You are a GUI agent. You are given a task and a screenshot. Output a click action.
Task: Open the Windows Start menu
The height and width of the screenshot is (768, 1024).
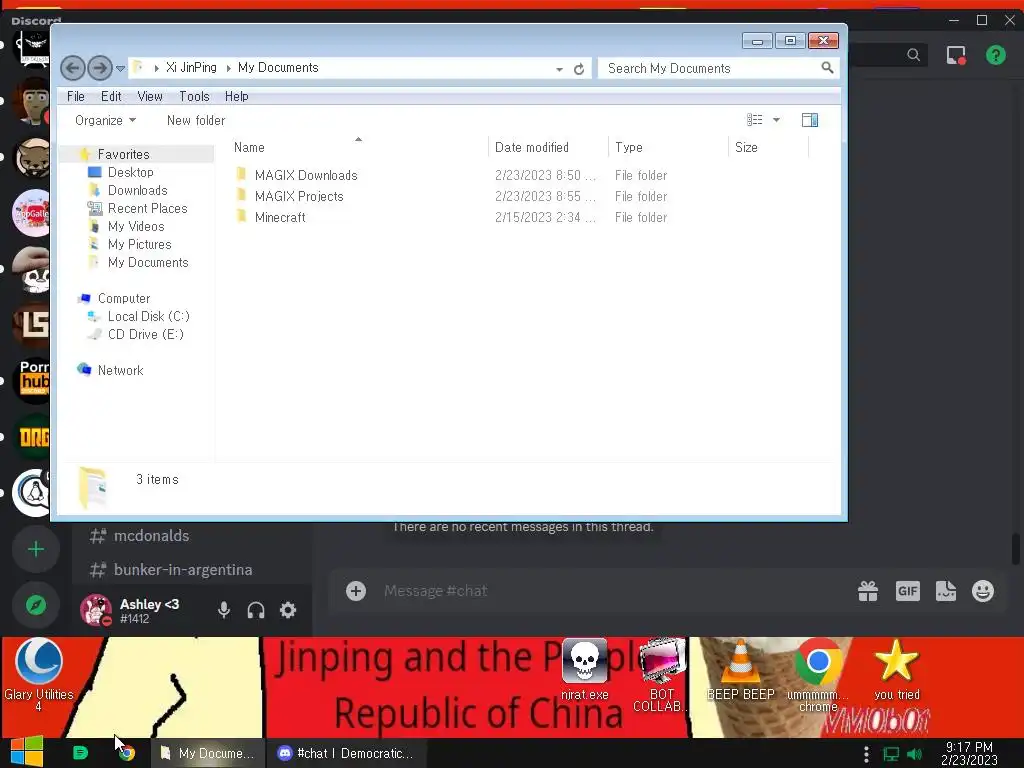pyautogui.click(x=27, y=752)
